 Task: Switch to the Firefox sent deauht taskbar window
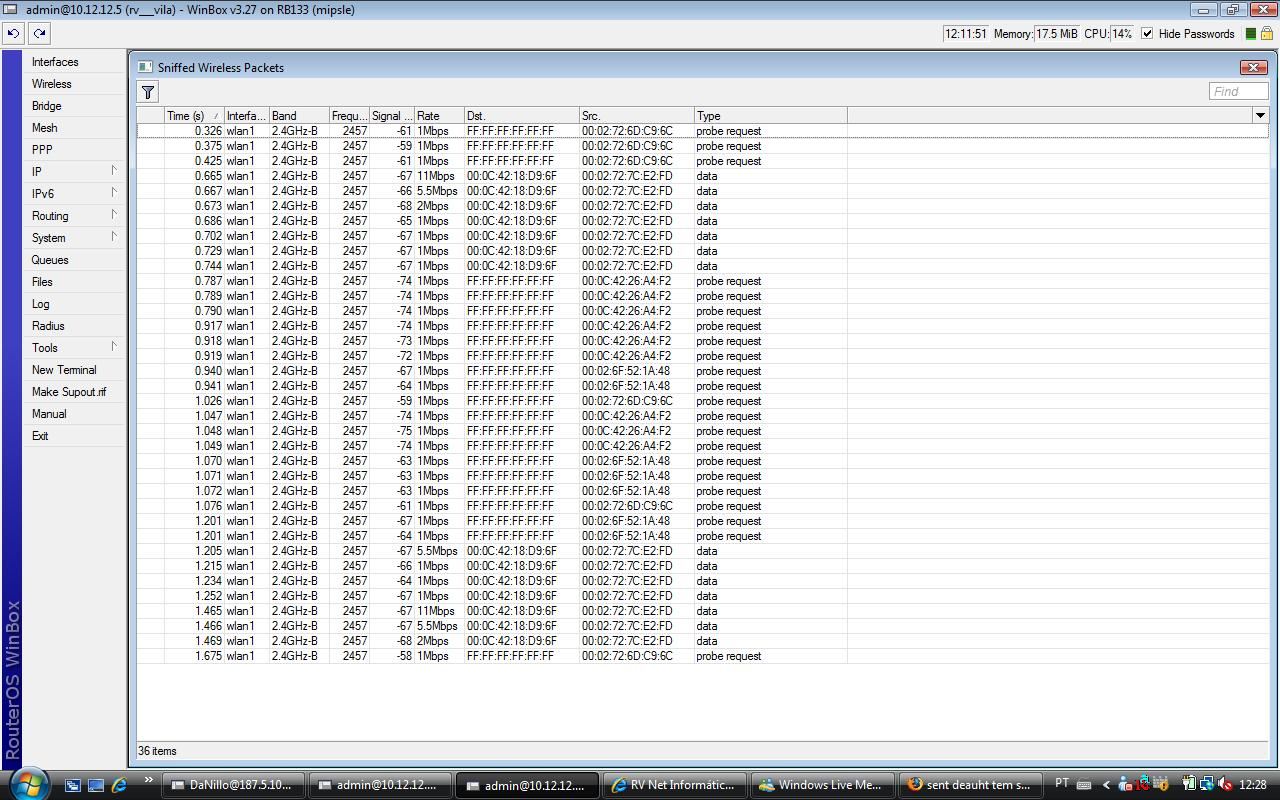970,785
